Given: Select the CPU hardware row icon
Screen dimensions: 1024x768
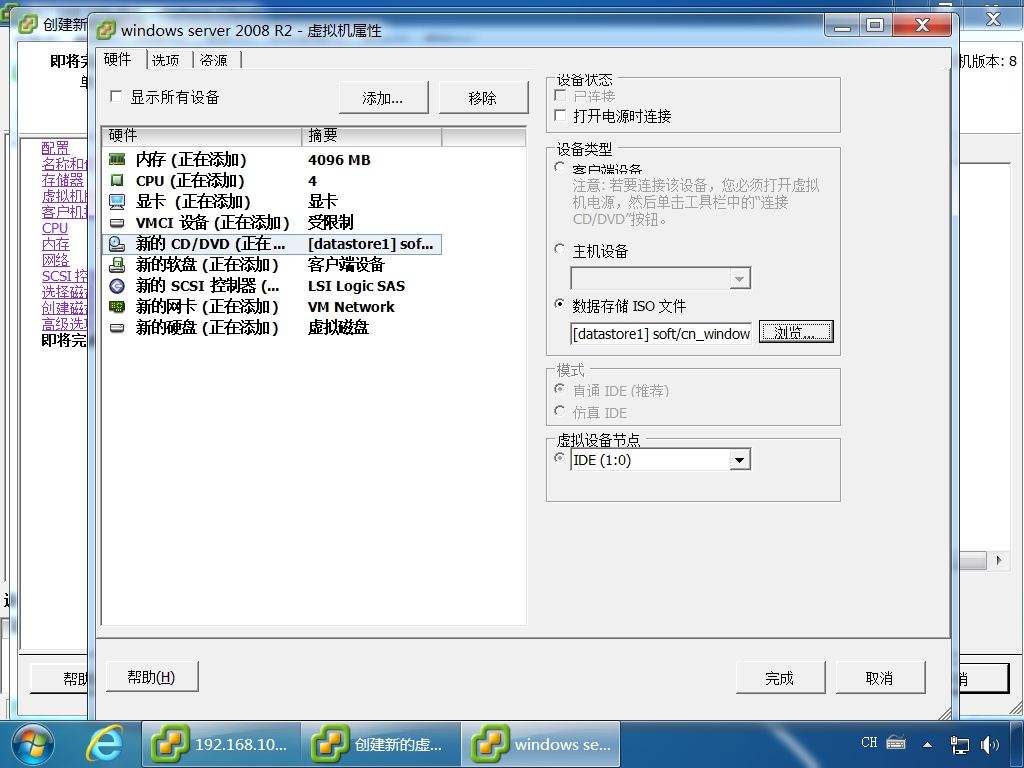Looking at the screenshot, I should point(117,180).
